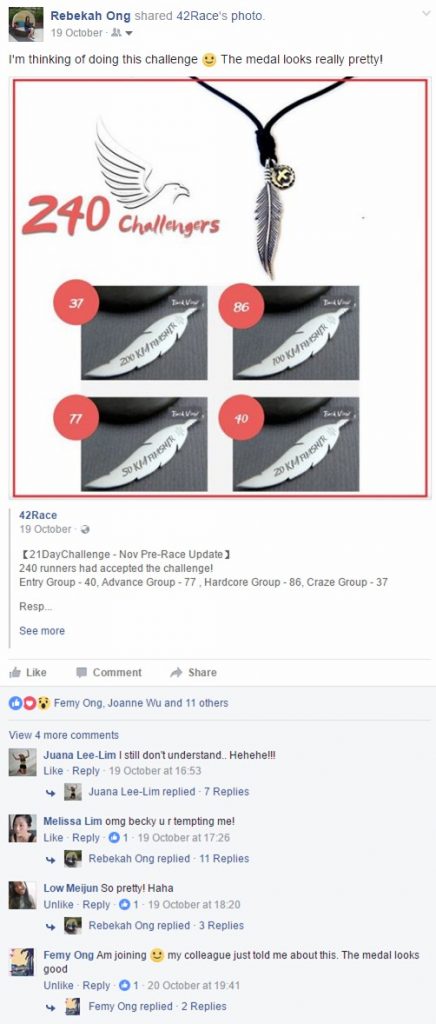
Task: Reply to Melissa Lim's comment
Action: tap(86, 837)
